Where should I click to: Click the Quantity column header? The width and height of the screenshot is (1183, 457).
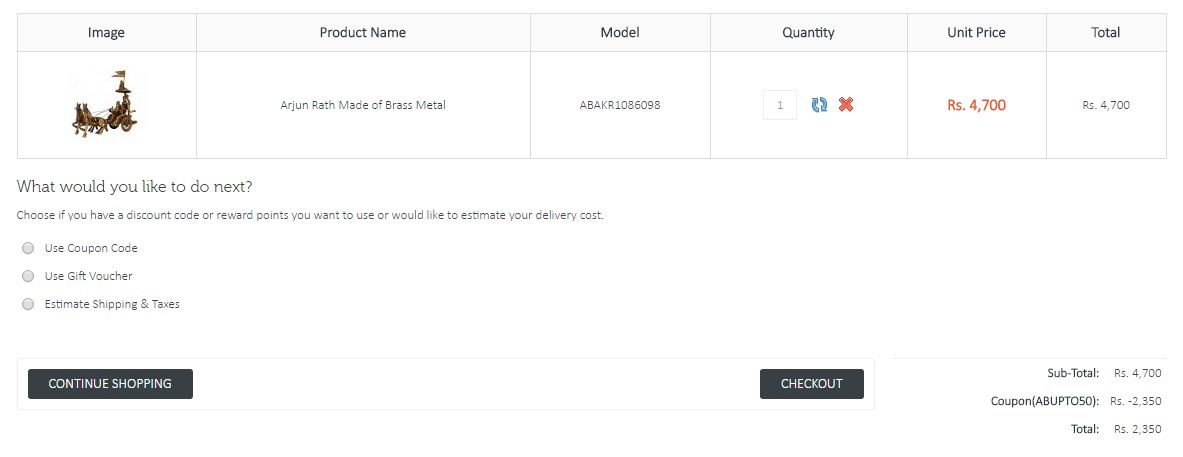(808, 33)
